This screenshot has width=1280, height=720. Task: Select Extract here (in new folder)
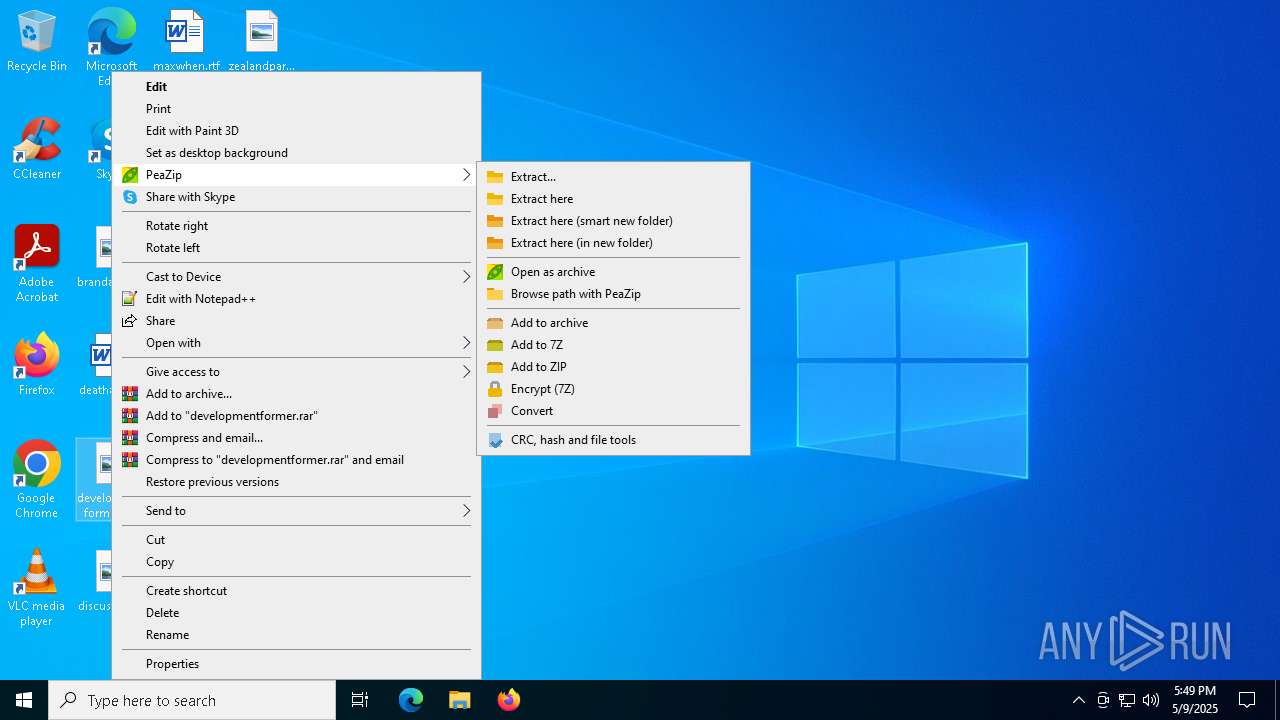613,243
